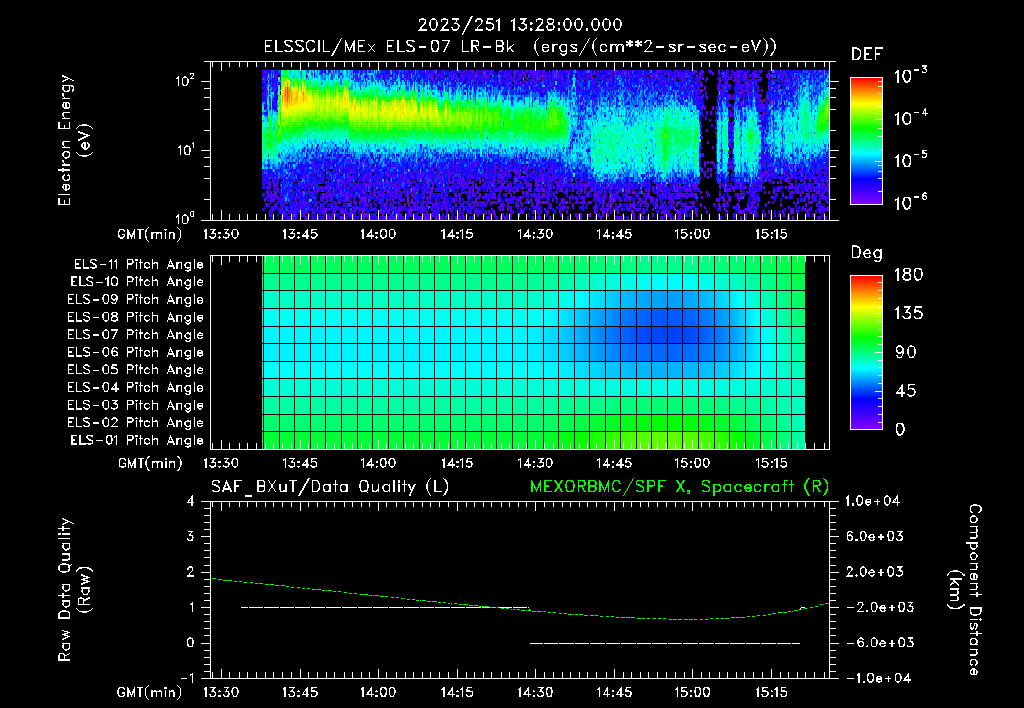Select ELS-08 Pitch Angle row label
Image resolution: width=1024 pixels, height=708 pixels.
click(136, 317)
